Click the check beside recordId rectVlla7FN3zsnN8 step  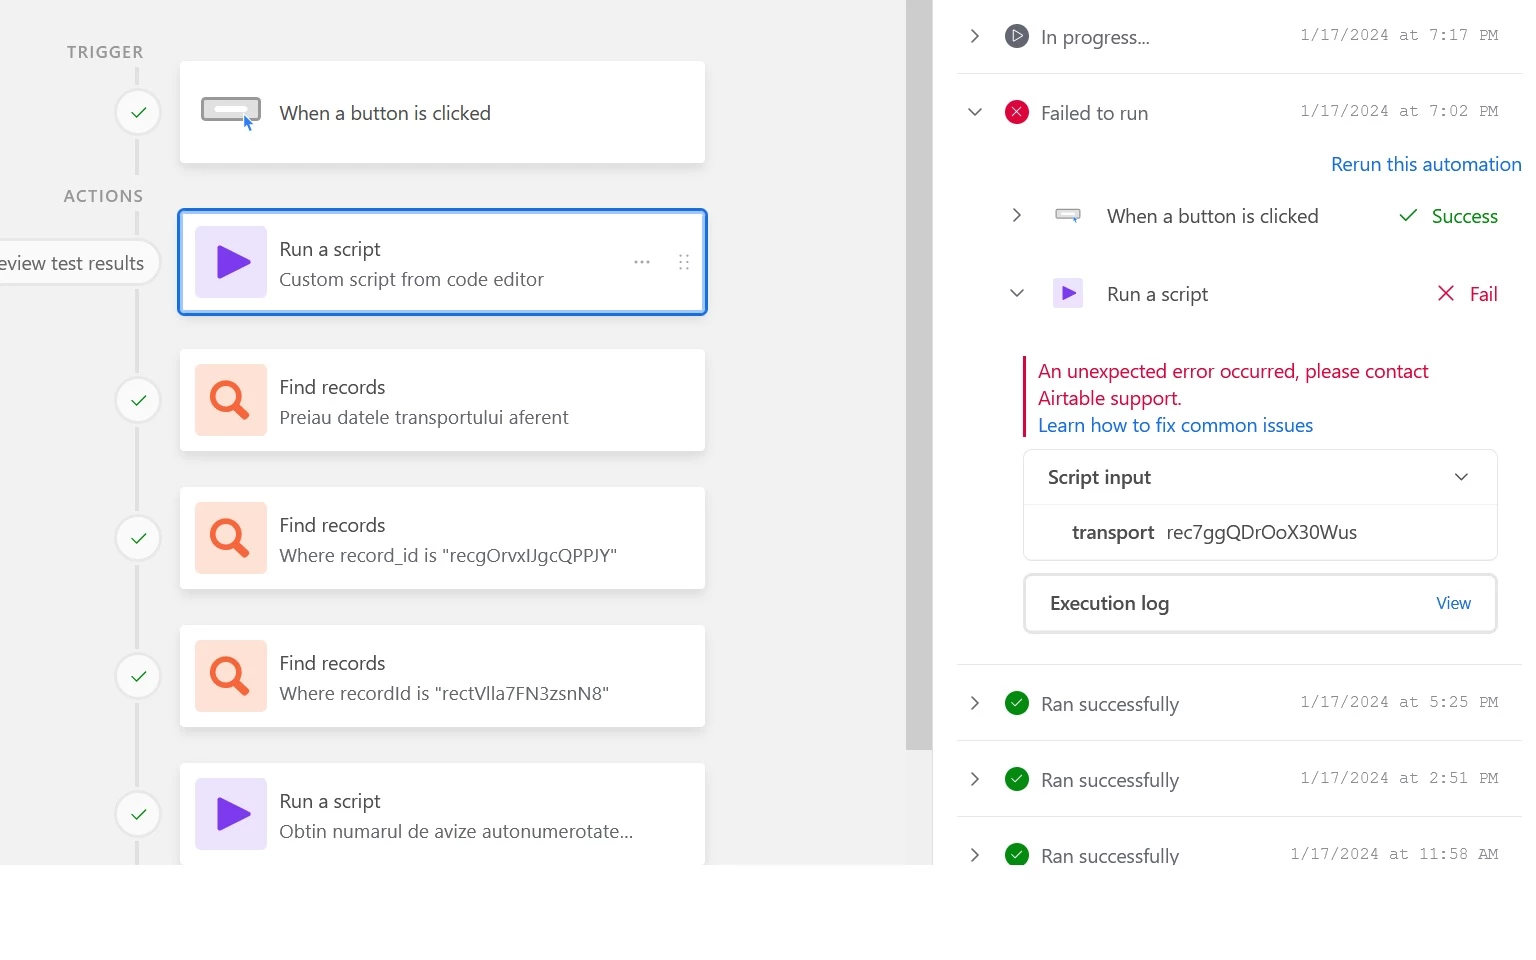138,676
